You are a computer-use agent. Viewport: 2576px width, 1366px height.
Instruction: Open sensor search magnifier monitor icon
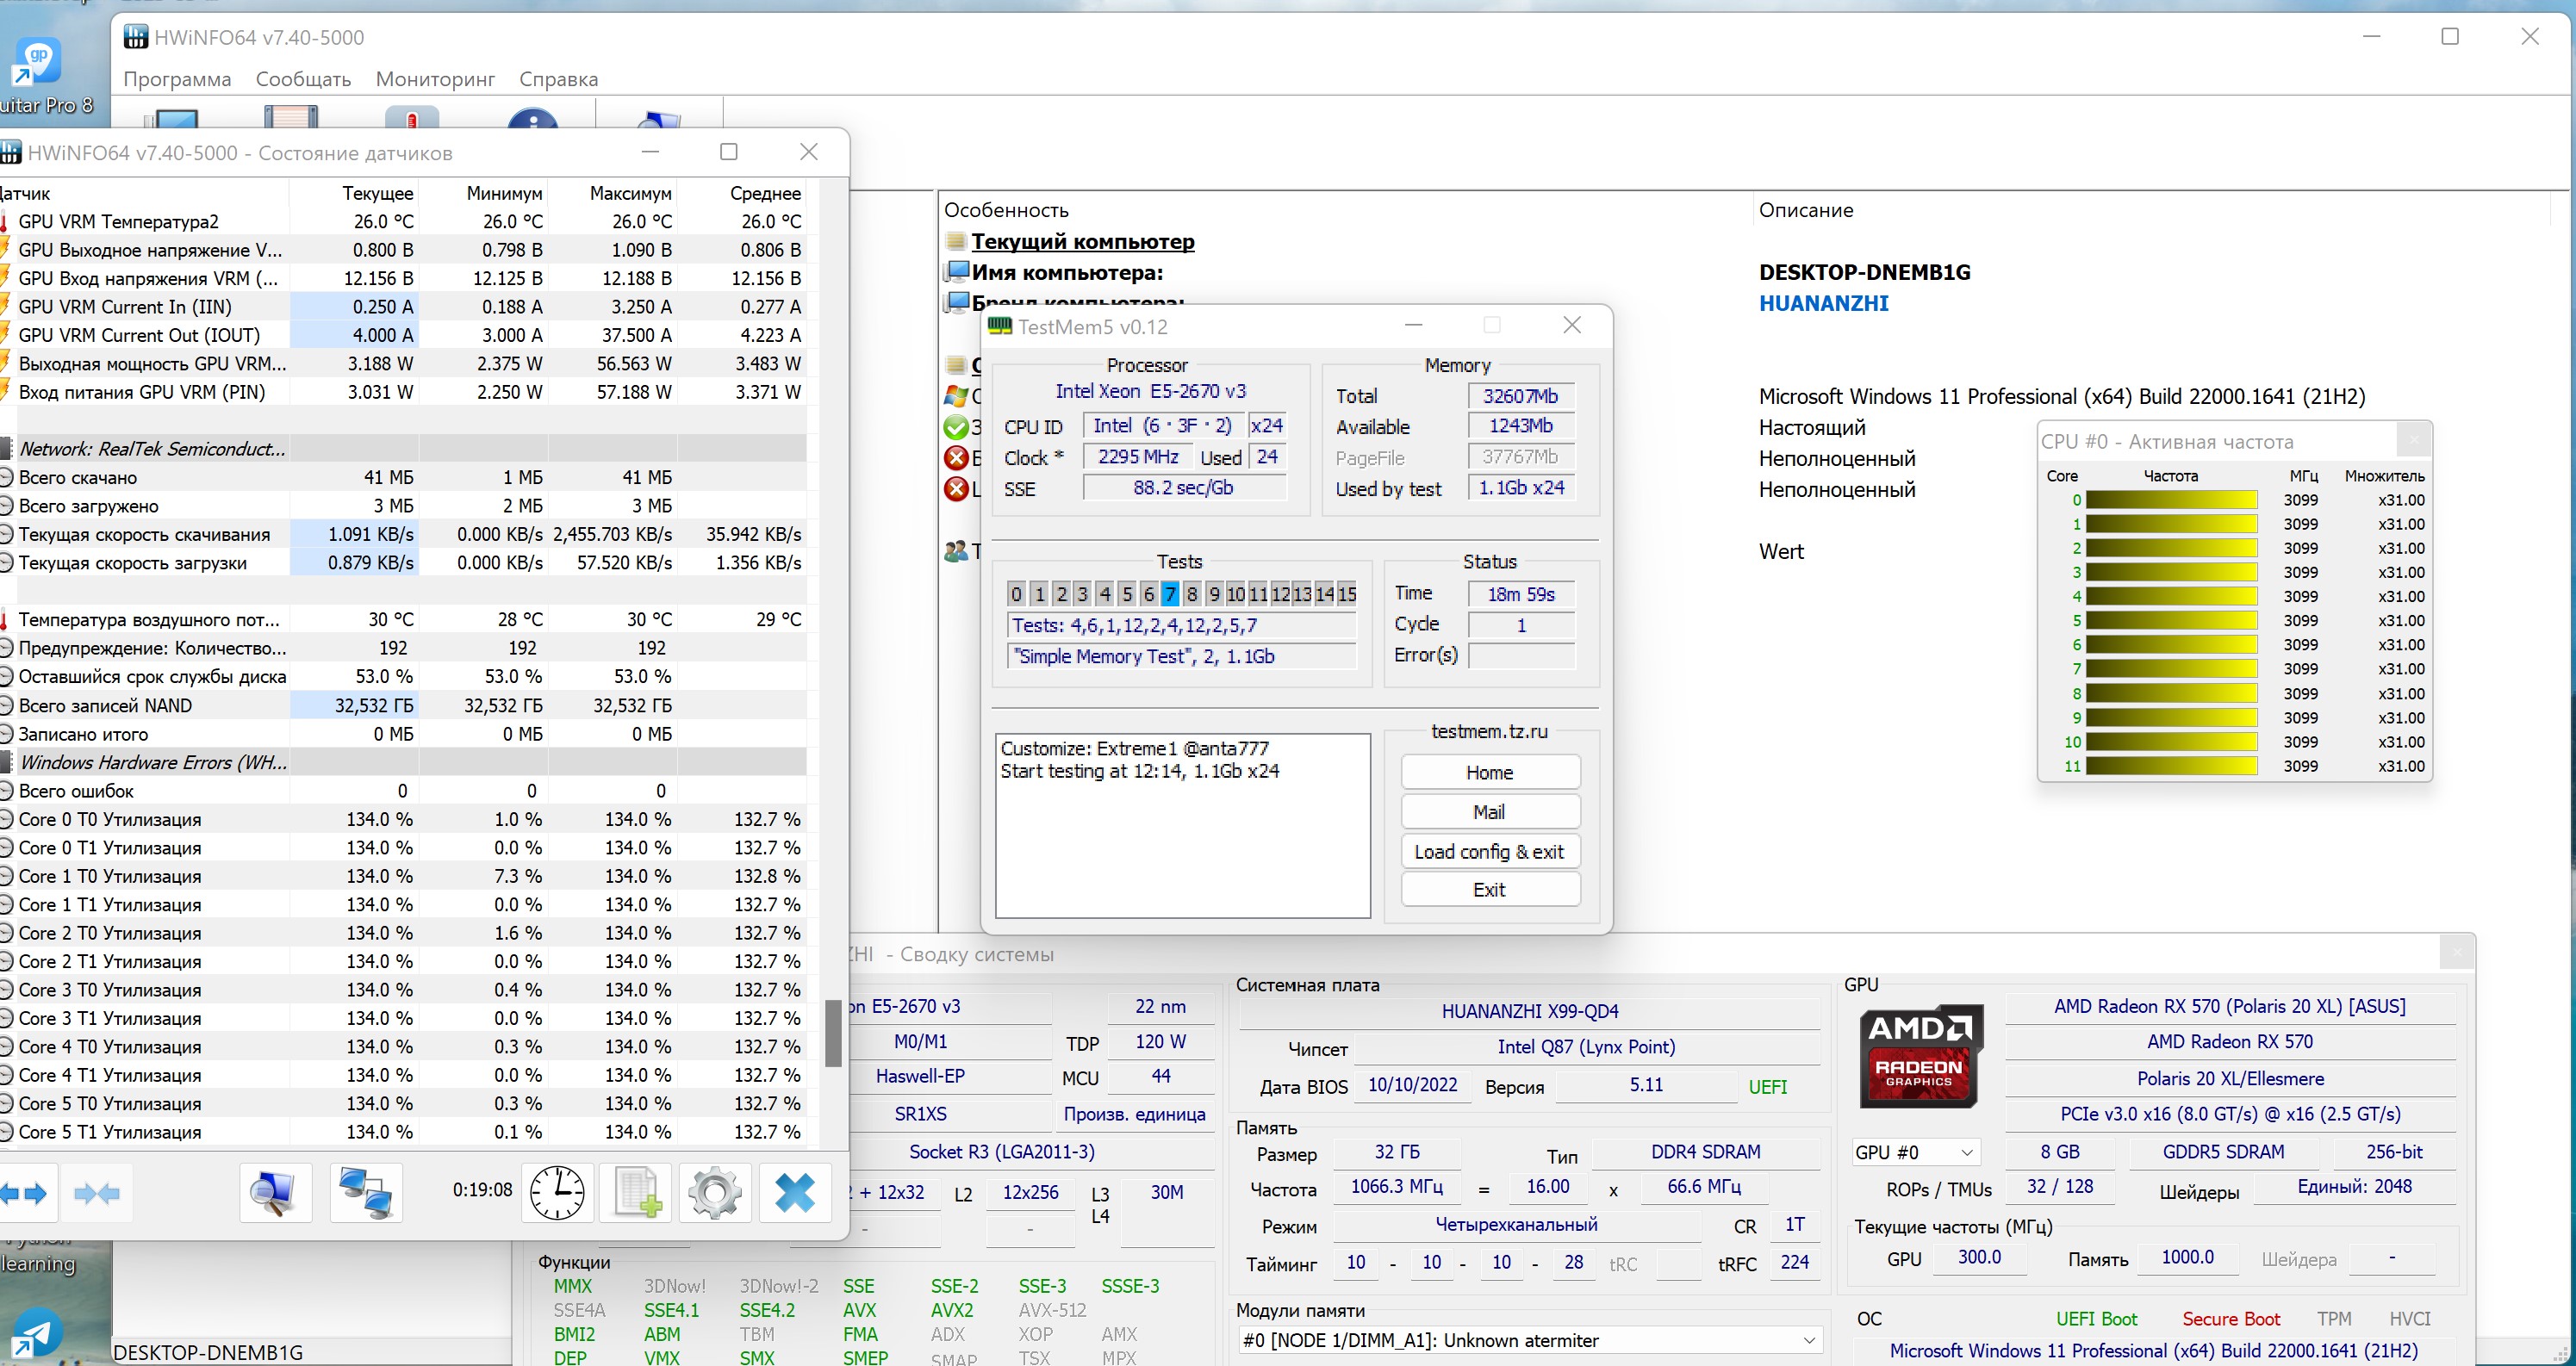[275, 1193]
